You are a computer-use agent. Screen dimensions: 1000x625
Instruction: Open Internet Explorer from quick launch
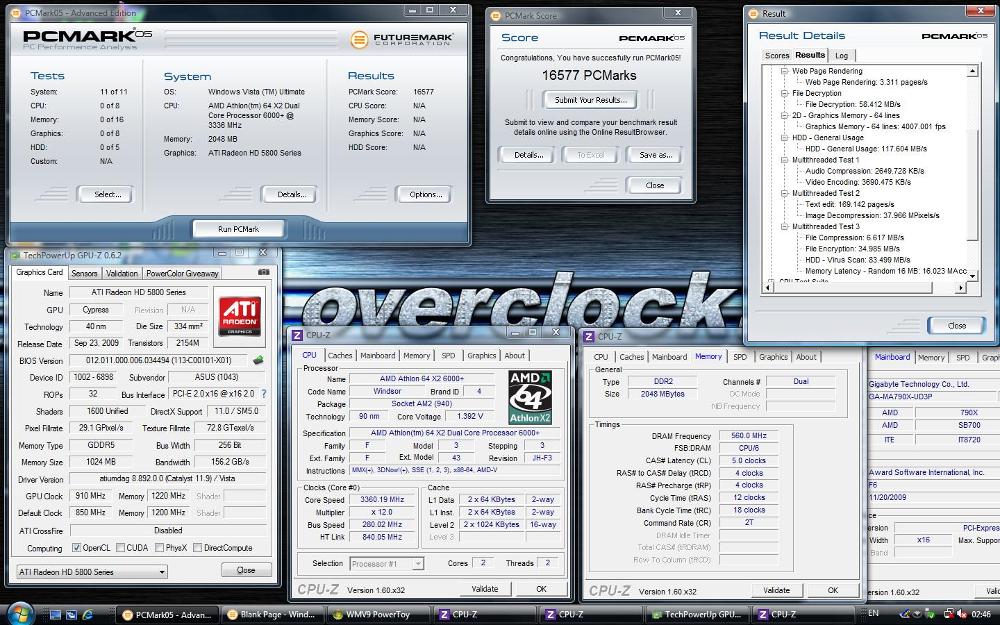click(x=88, y=615)
